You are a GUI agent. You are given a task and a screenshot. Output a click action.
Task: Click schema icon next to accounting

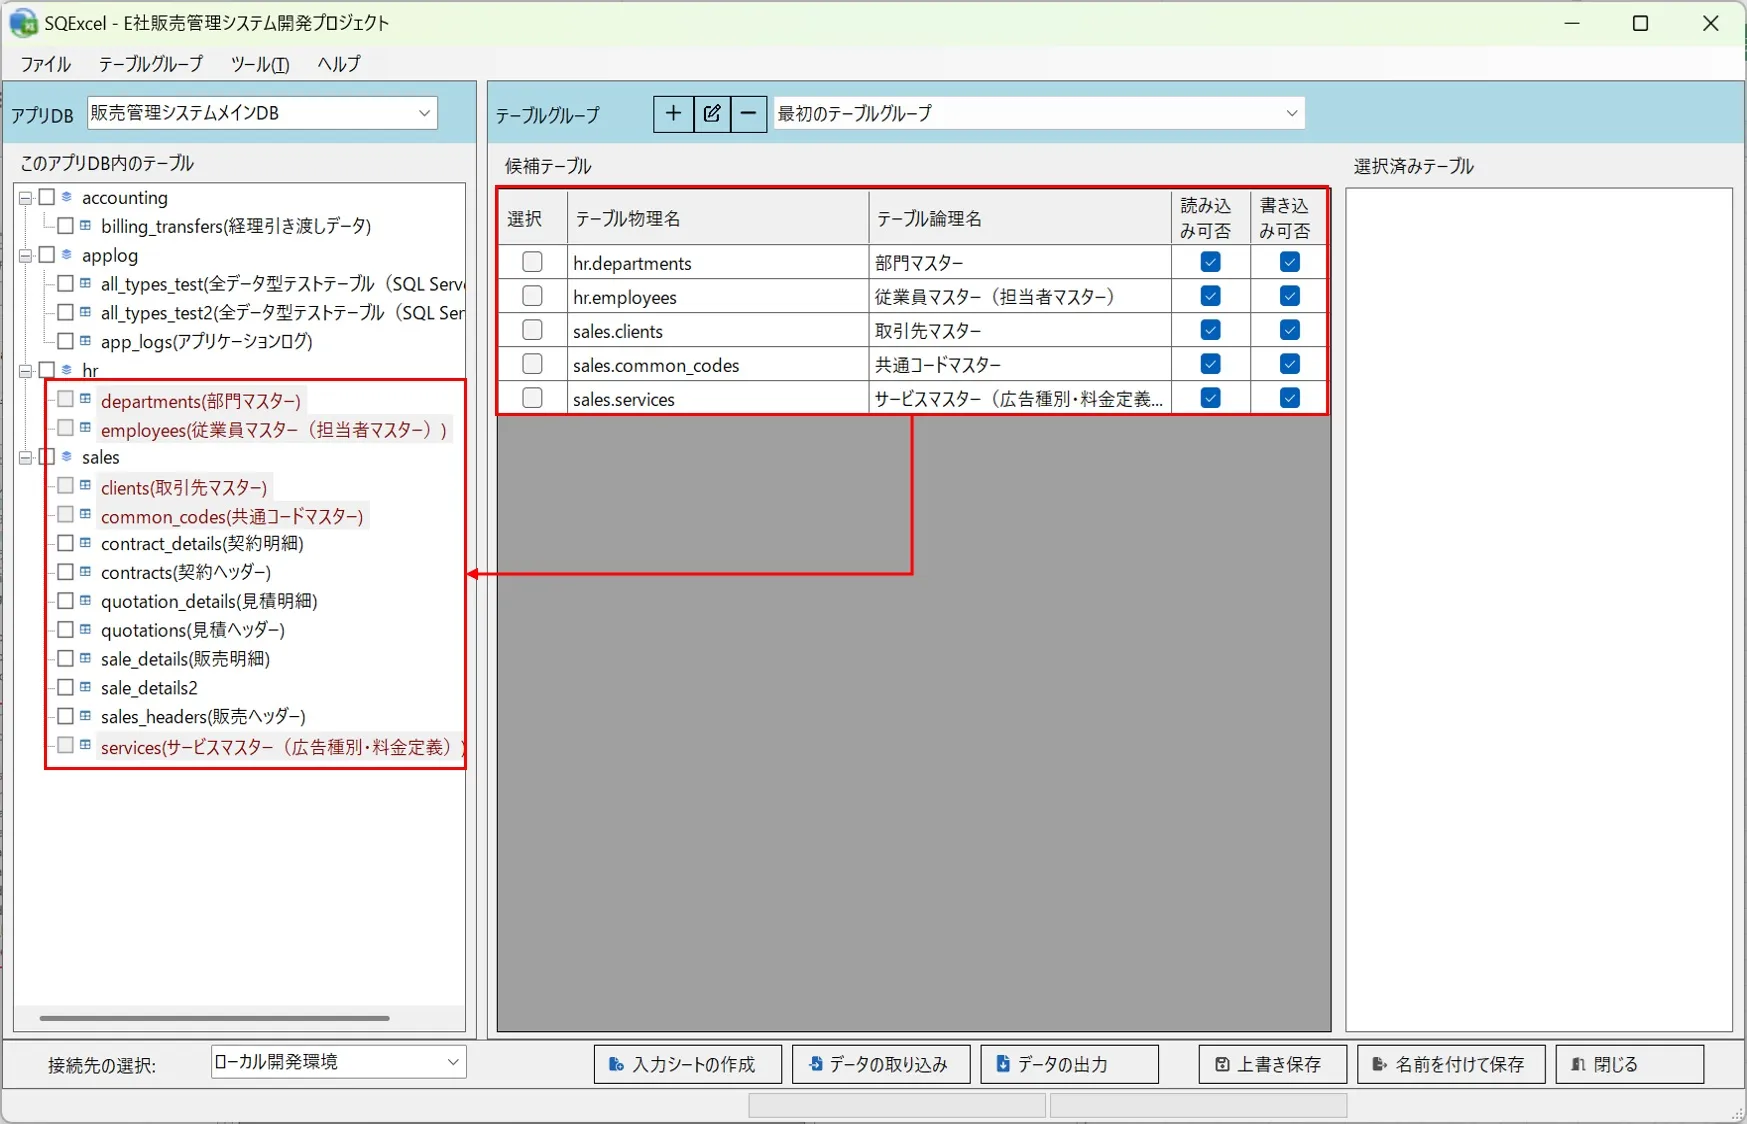pos(67,197)
